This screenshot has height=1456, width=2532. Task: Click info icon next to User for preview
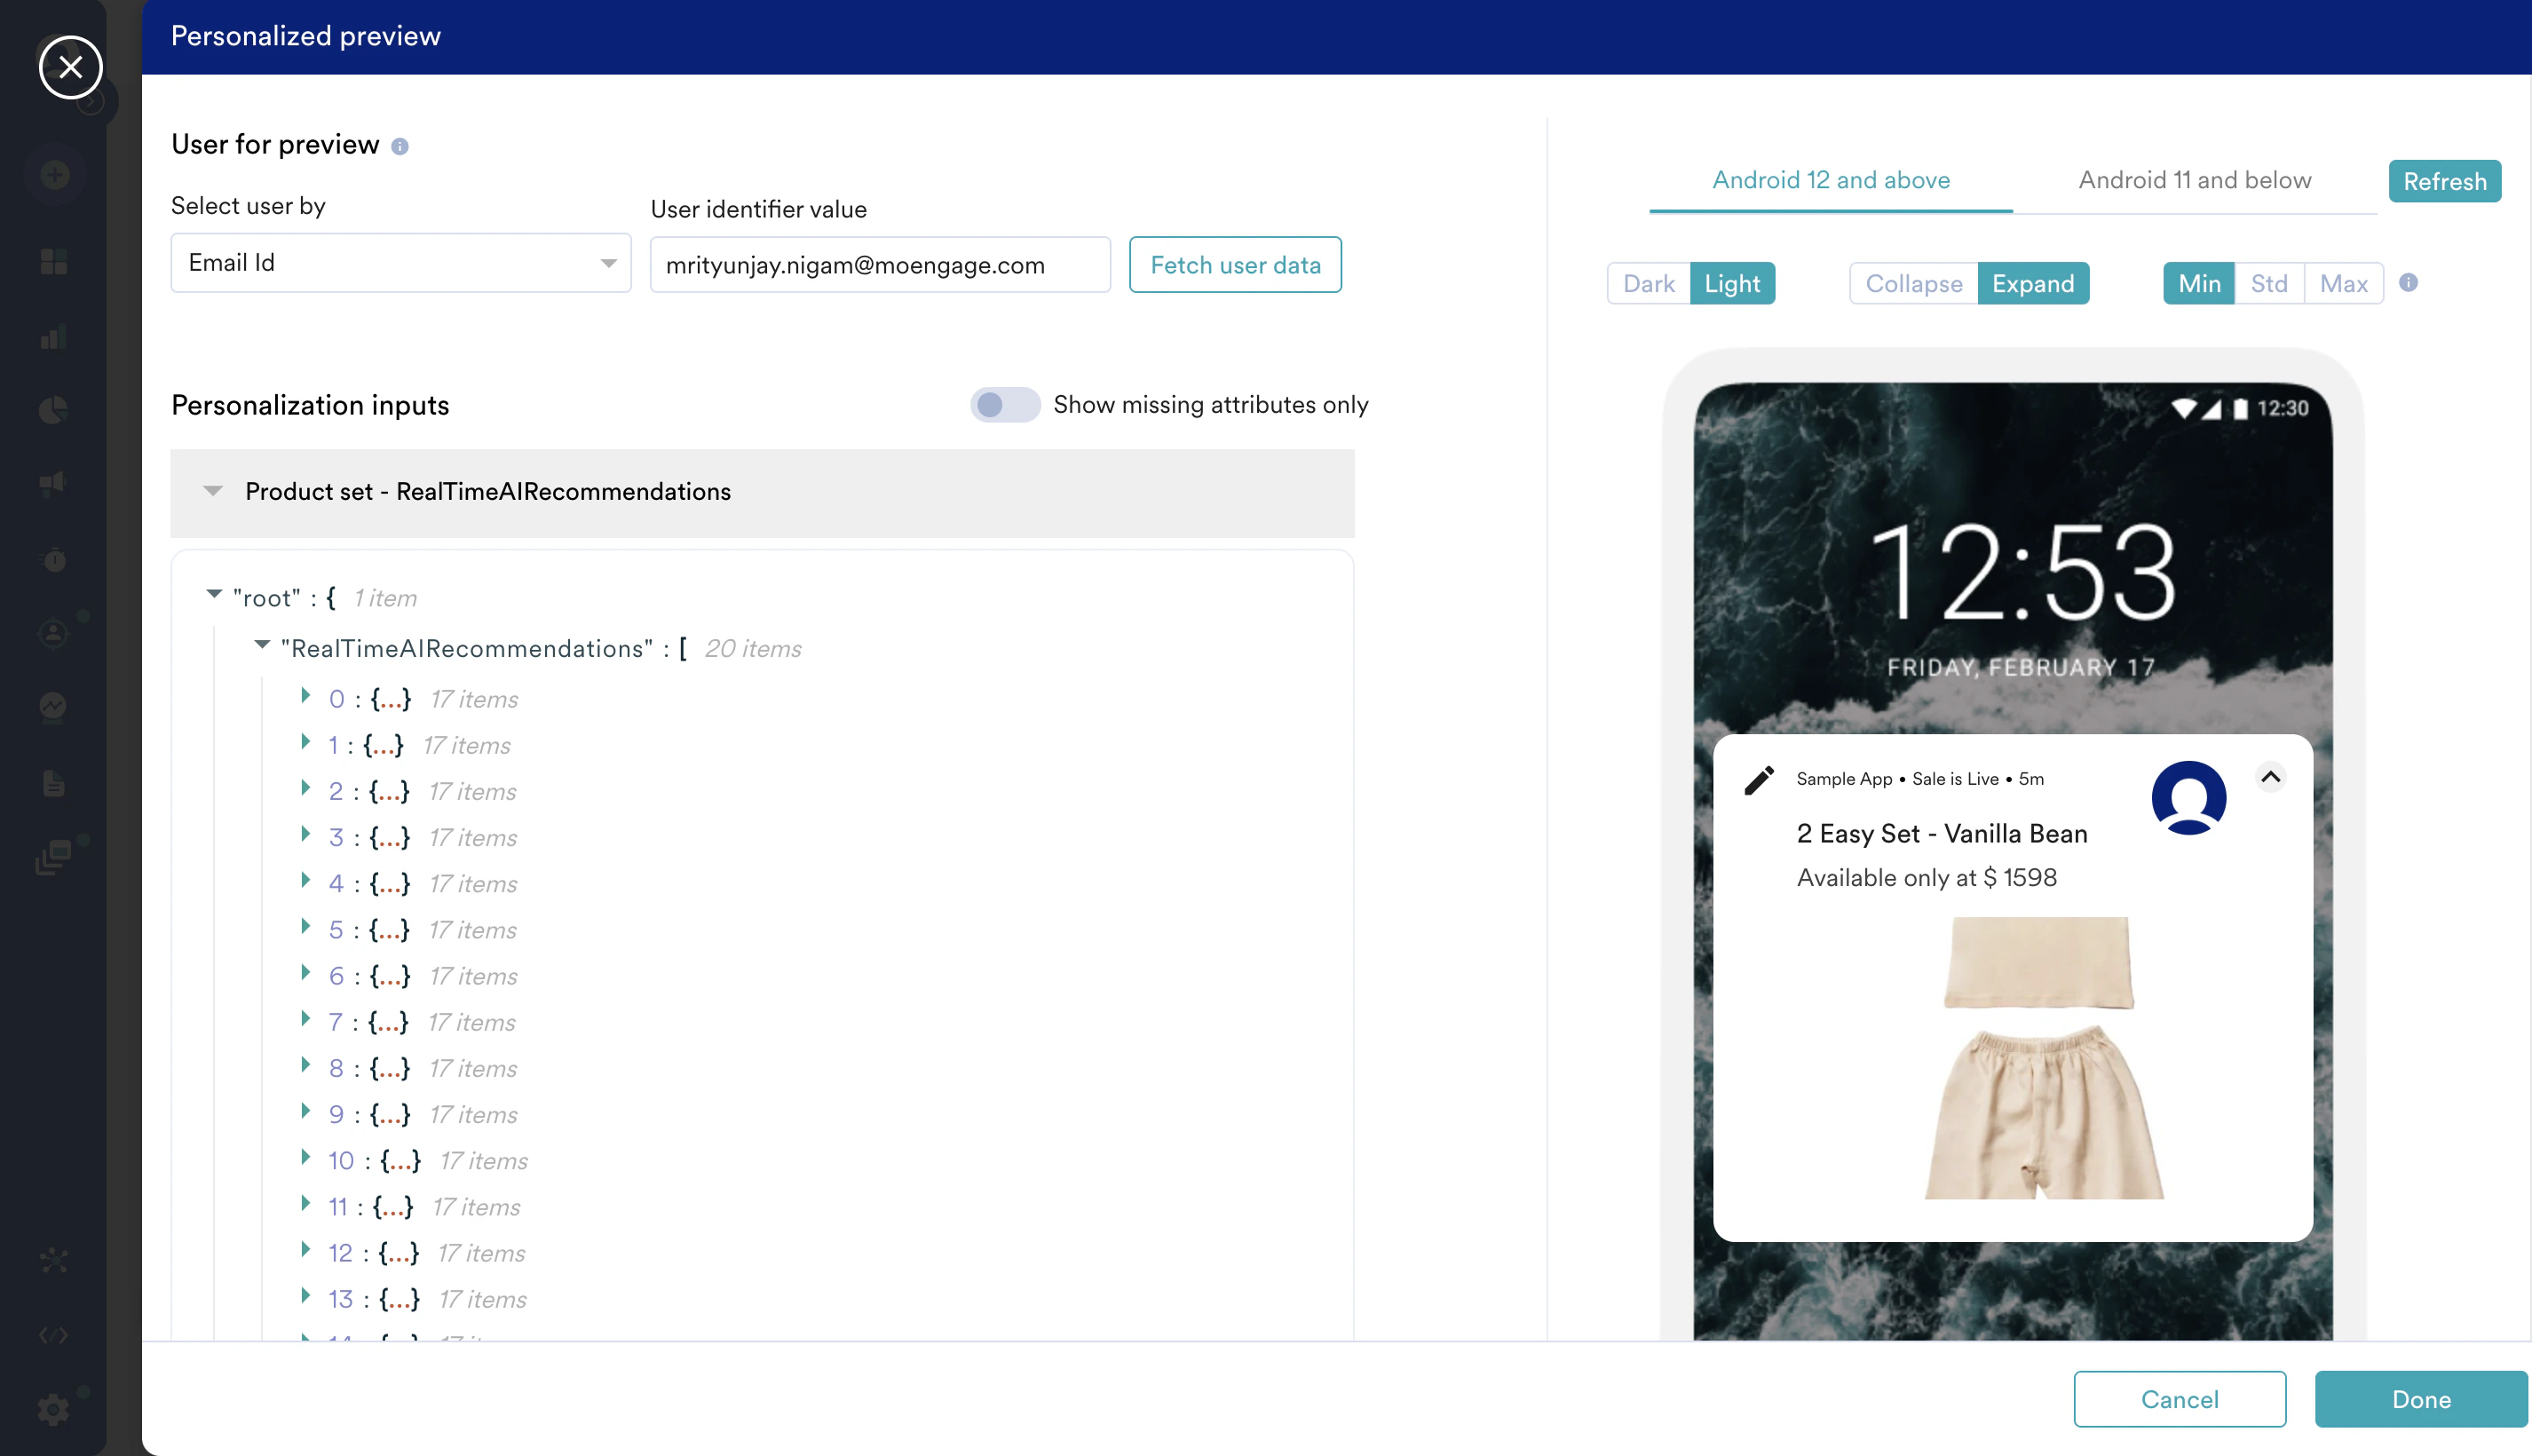400,147
